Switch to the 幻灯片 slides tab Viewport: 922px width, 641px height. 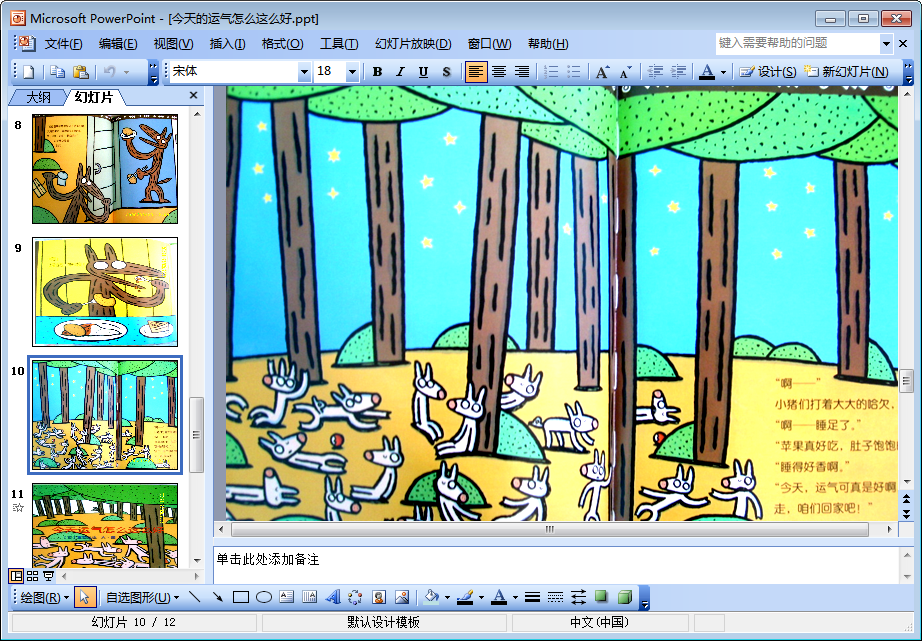click(x=93, y=97)
